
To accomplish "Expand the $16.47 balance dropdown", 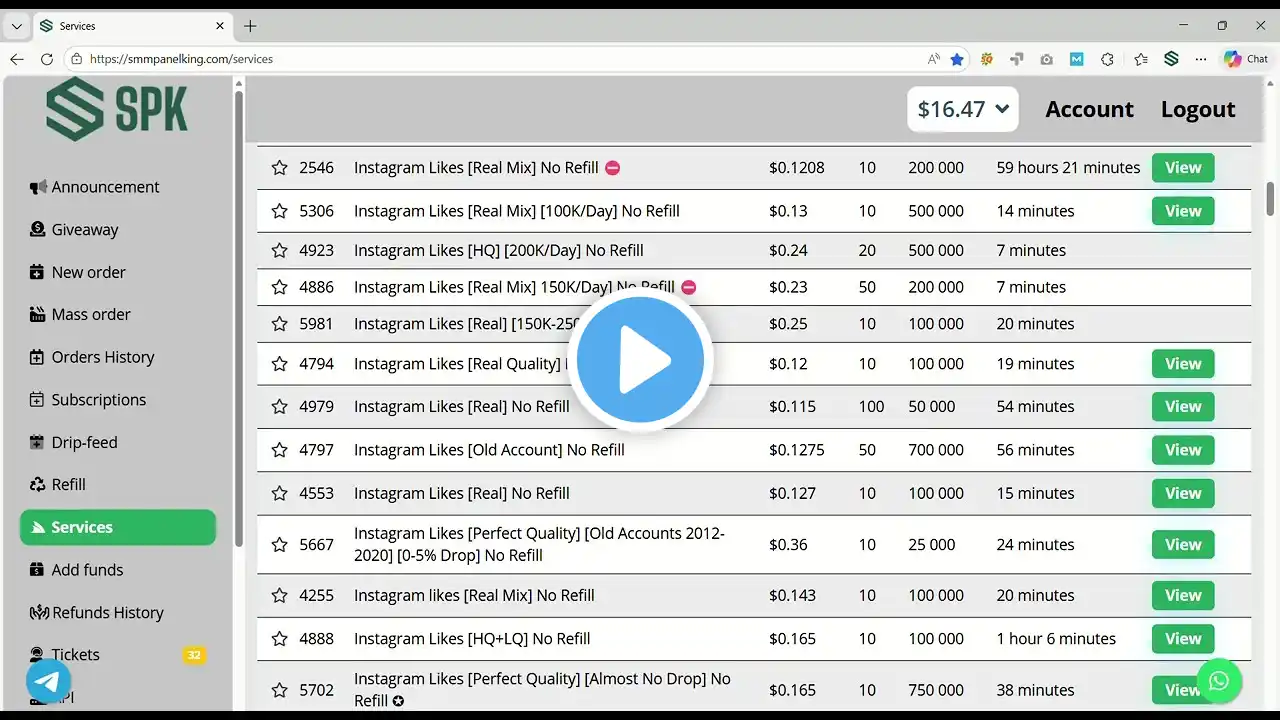I will (x=963, y=109).
